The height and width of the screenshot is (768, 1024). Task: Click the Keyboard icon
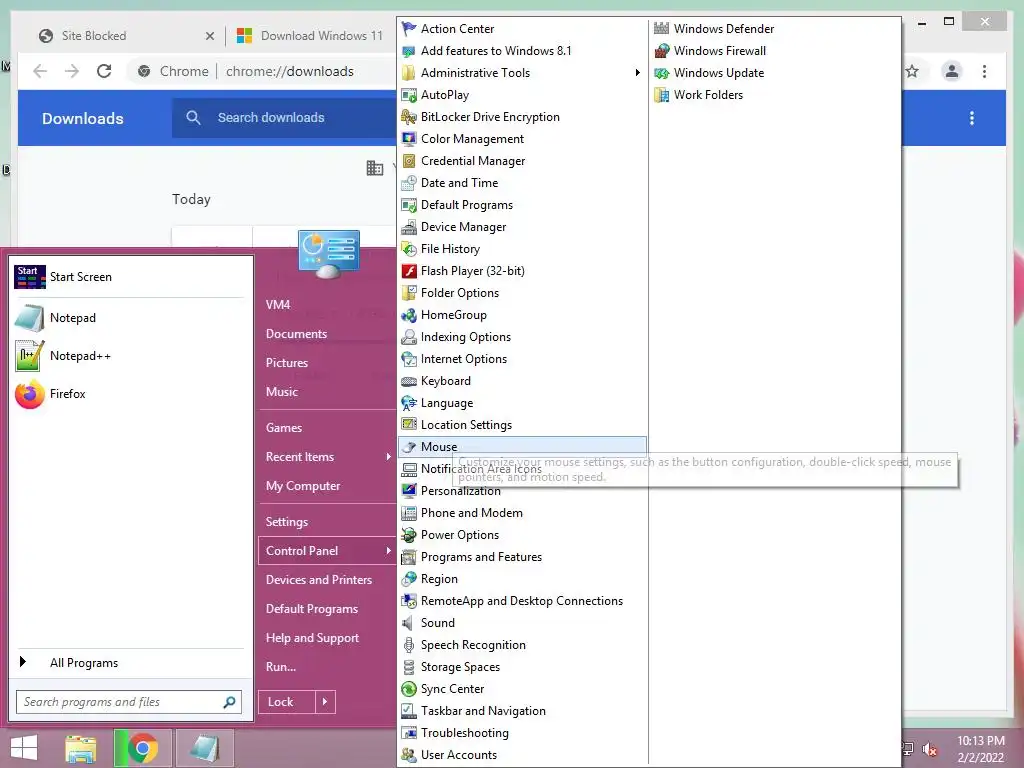[409, 381]
